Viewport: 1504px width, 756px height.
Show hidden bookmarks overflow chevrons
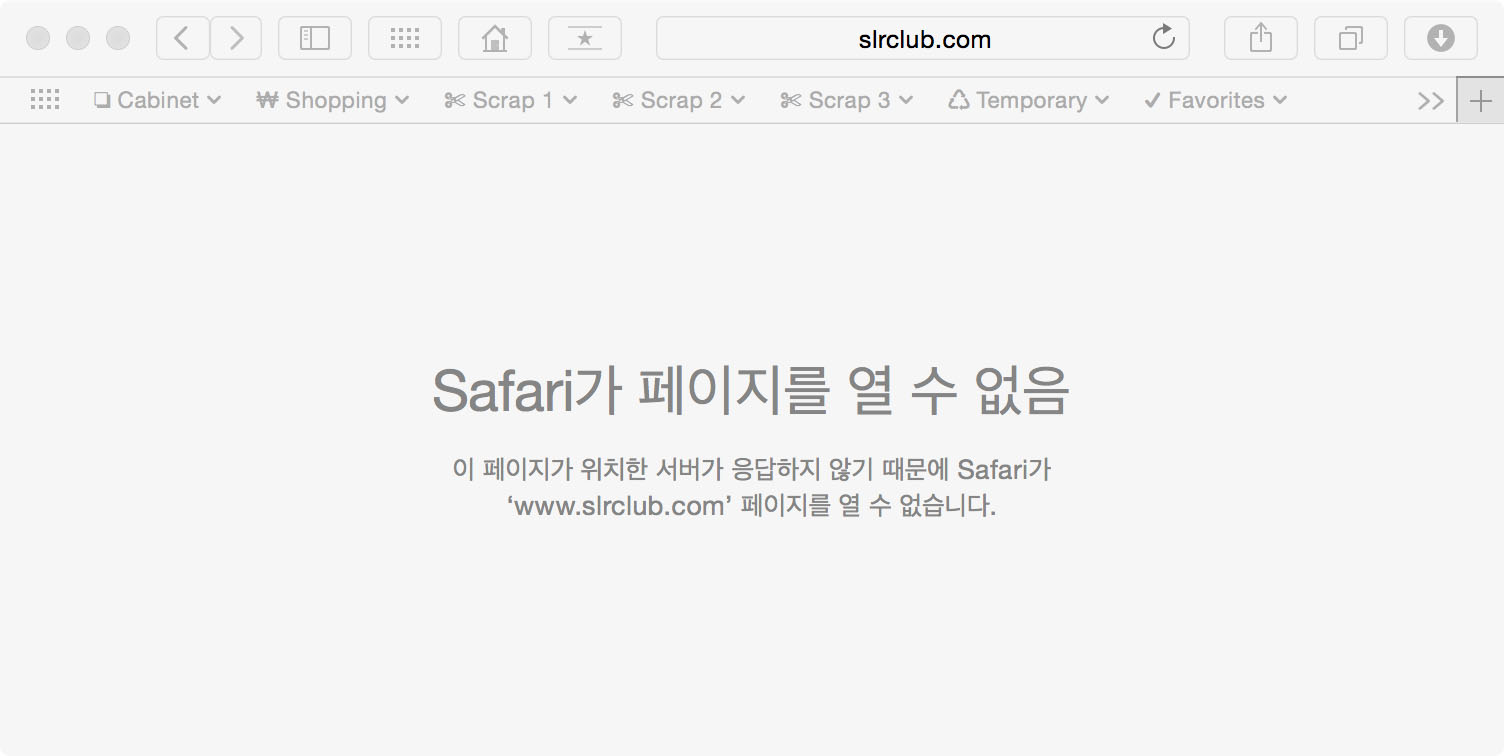coord(1431,100)
